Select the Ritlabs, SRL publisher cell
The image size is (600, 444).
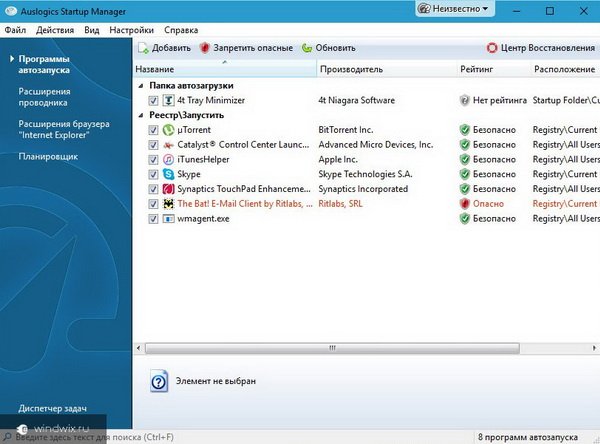pyautogui.click(x=340, y=204)
